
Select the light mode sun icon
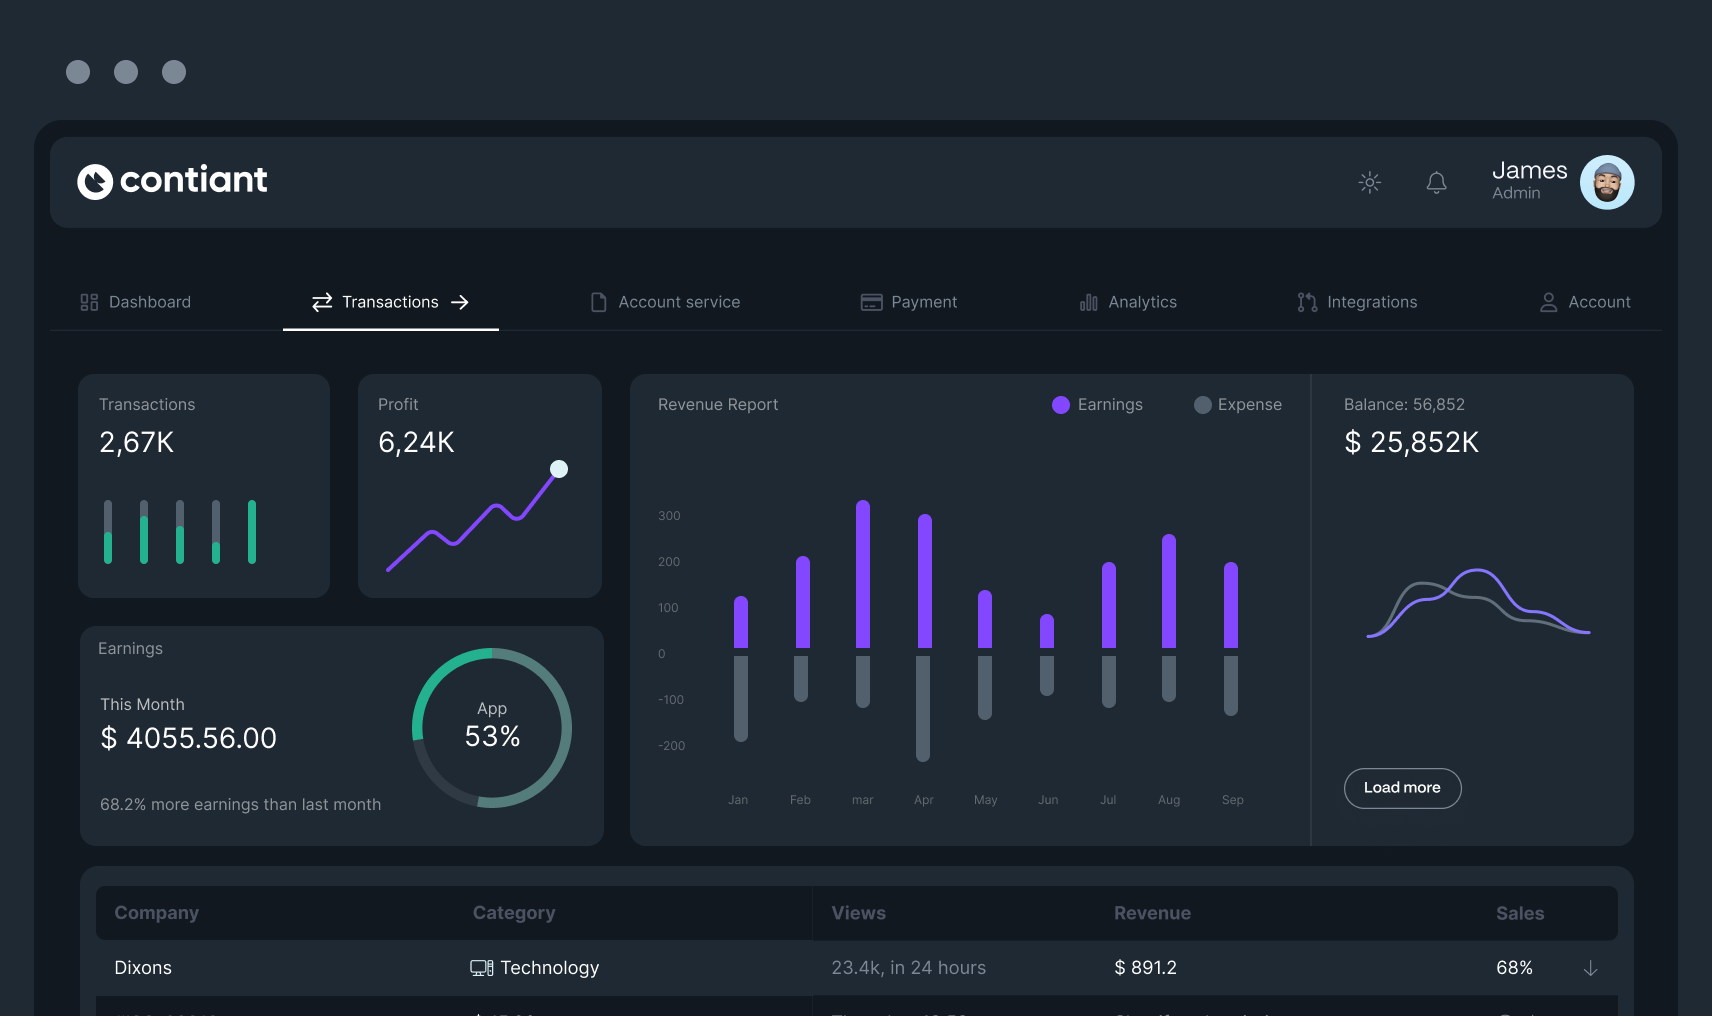(x=1369, y=182)
